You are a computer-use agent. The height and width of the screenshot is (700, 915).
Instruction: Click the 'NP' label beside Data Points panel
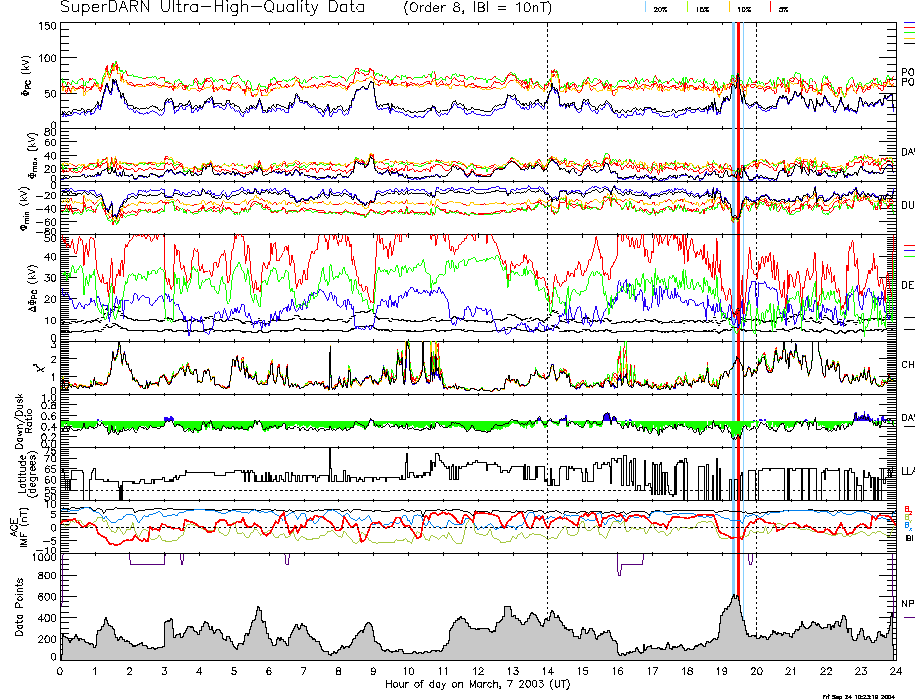point(907,604)
